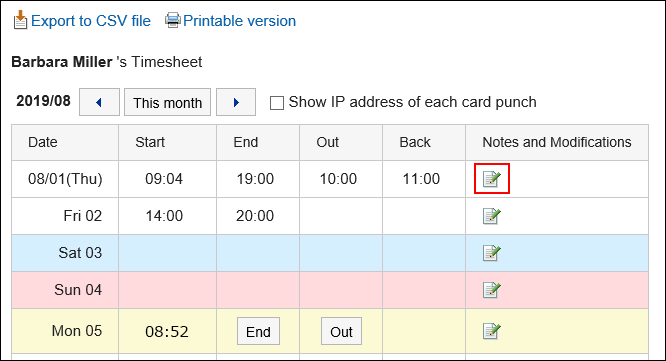Open edit note icon for 08/01(Thu) row

(x=491, y=179)
